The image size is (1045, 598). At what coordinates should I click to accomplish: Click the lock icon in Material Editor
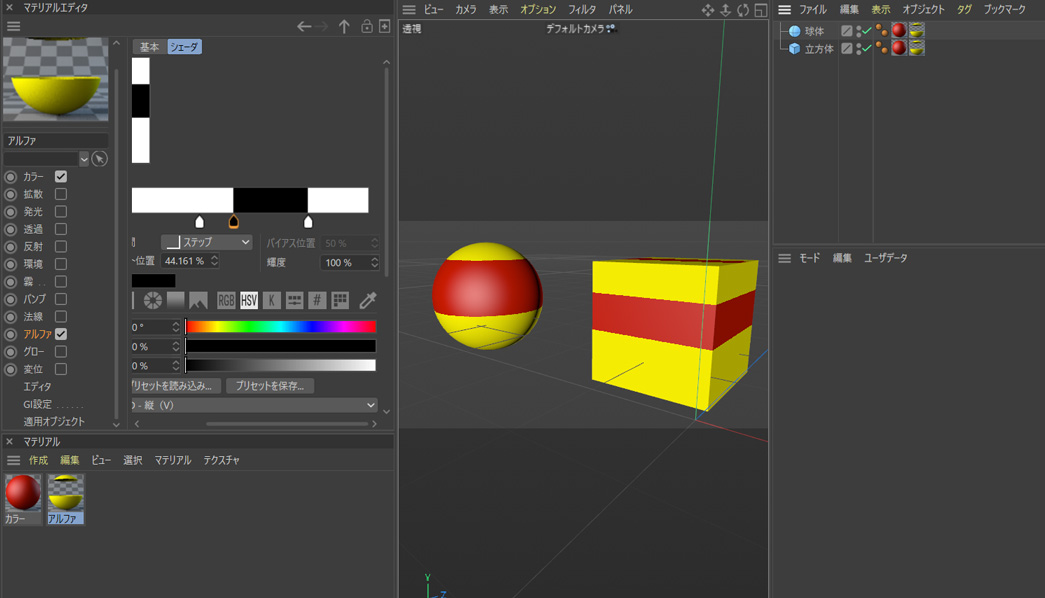(367, 27)
